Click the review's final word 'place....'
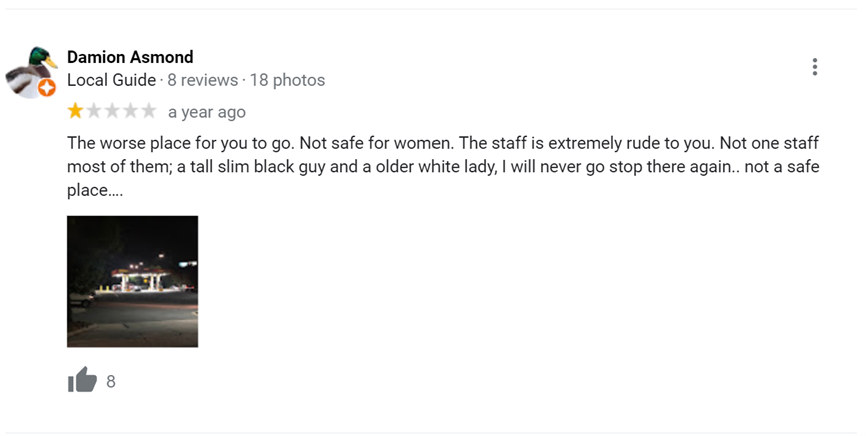The width and height of the screenshot is (866, 436). [95, 190]
